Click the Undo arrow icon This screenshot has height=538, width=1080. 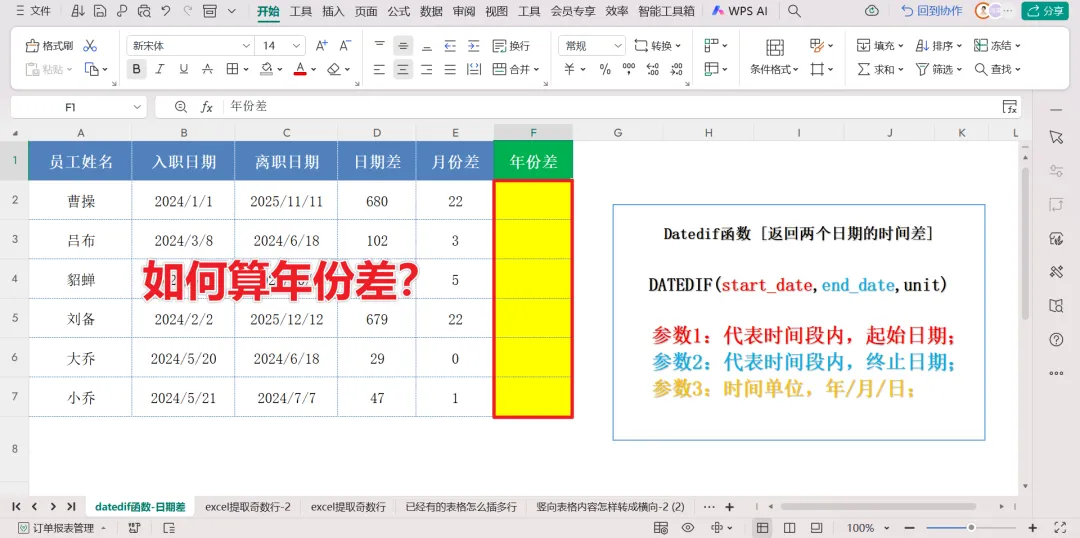(165, 11)
